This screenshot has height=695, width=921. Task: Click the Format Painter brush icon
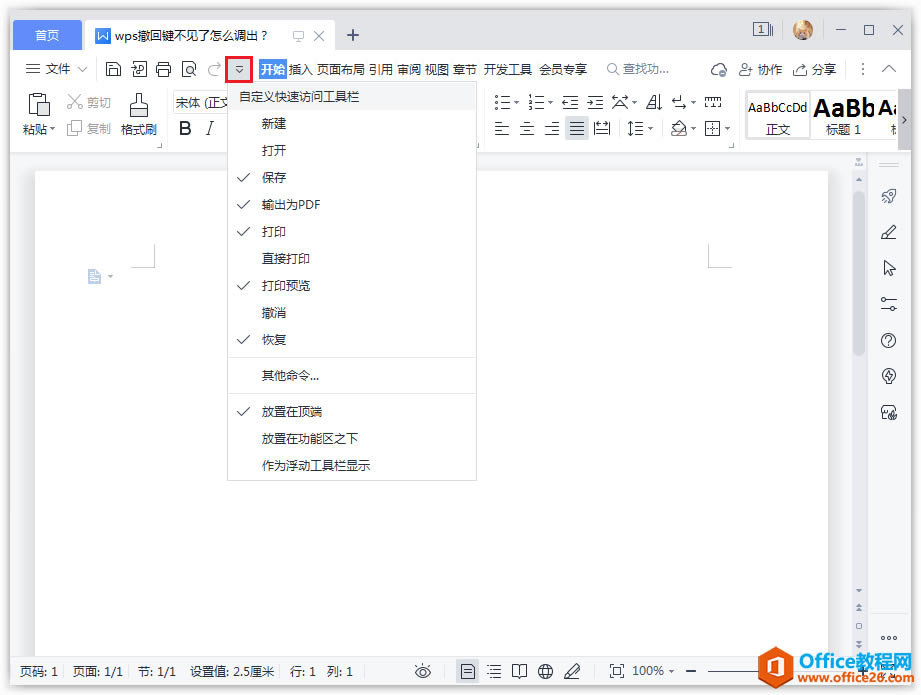(x=139, y=105)
